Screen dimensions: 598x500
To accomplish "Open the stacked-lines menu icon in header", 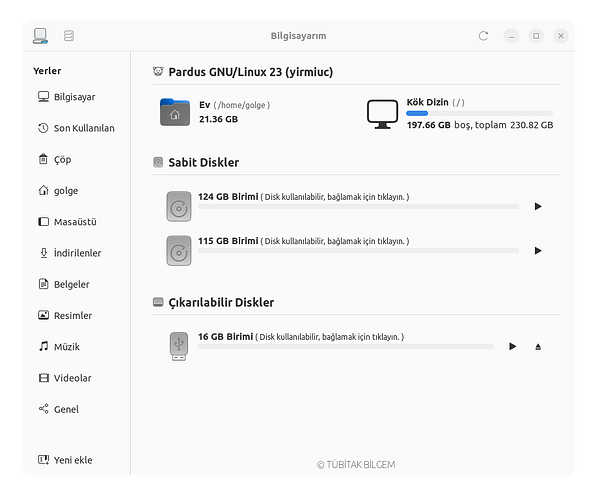I will click(69, 36).
